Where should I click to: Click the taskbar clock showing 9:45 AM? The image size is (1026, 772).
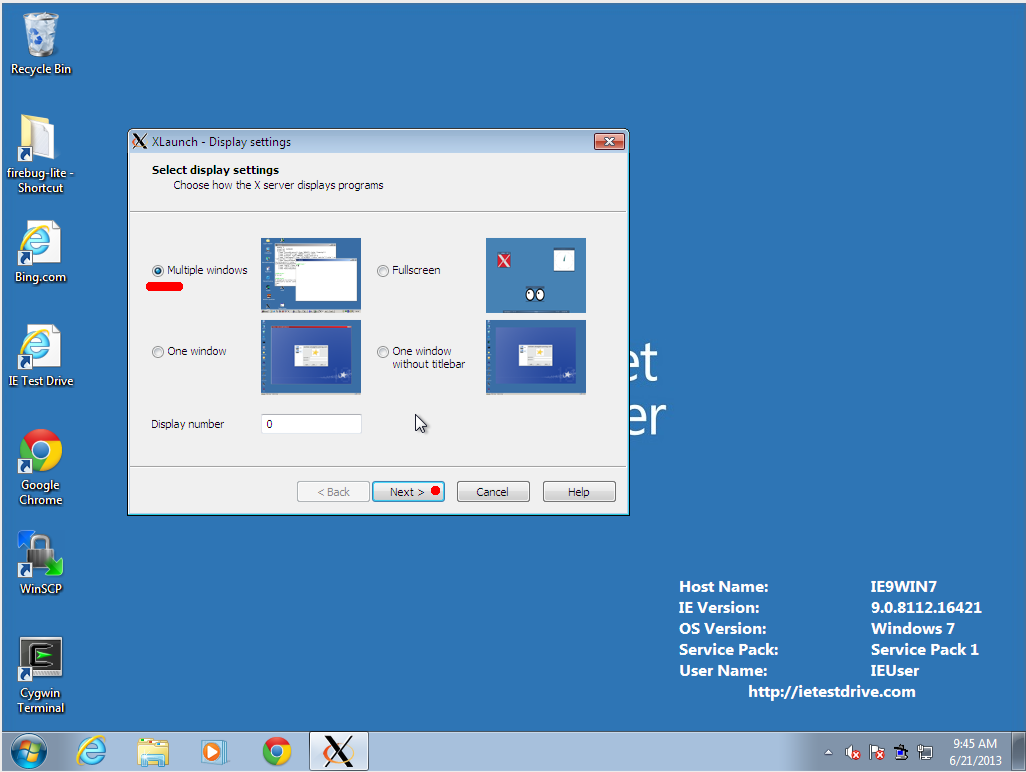pos(975,752)
